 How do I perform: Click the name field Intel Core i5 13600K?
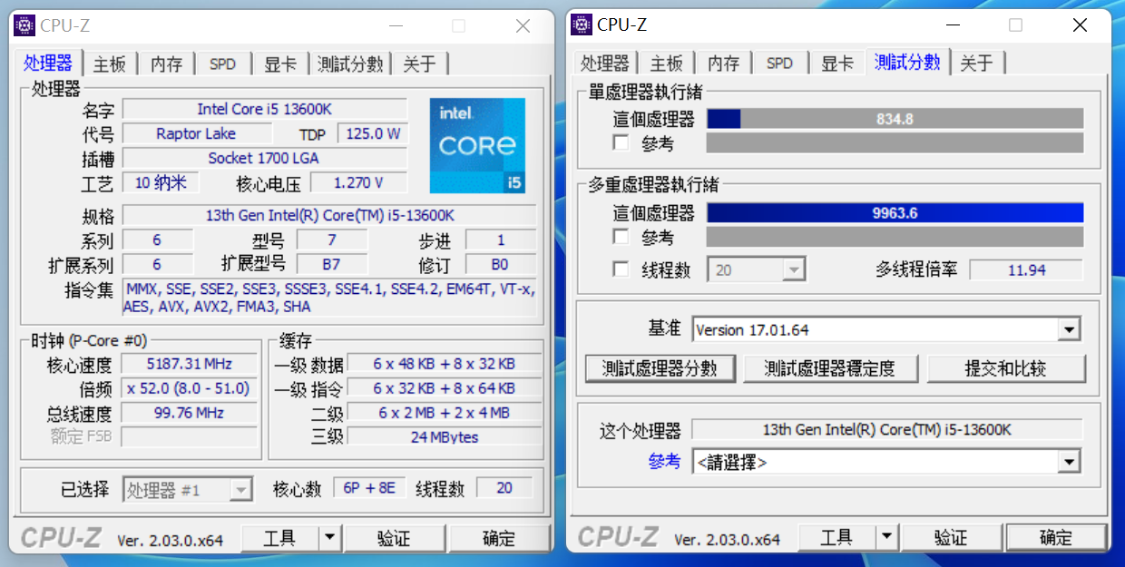(x=265, y=109)
